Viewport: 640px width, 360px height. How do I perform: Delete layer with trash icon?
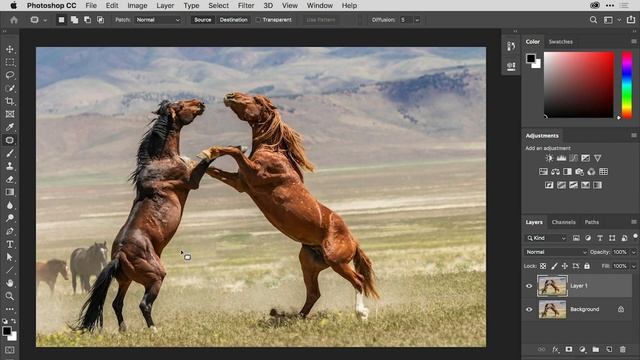622,349
